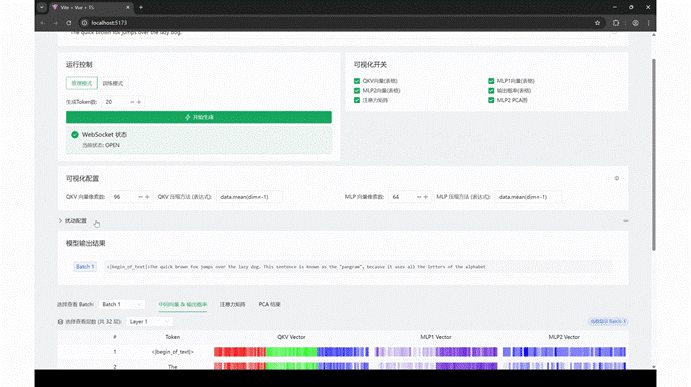Decrease the MLP vector pixel count
691x387 pixels.
(419, 197)
